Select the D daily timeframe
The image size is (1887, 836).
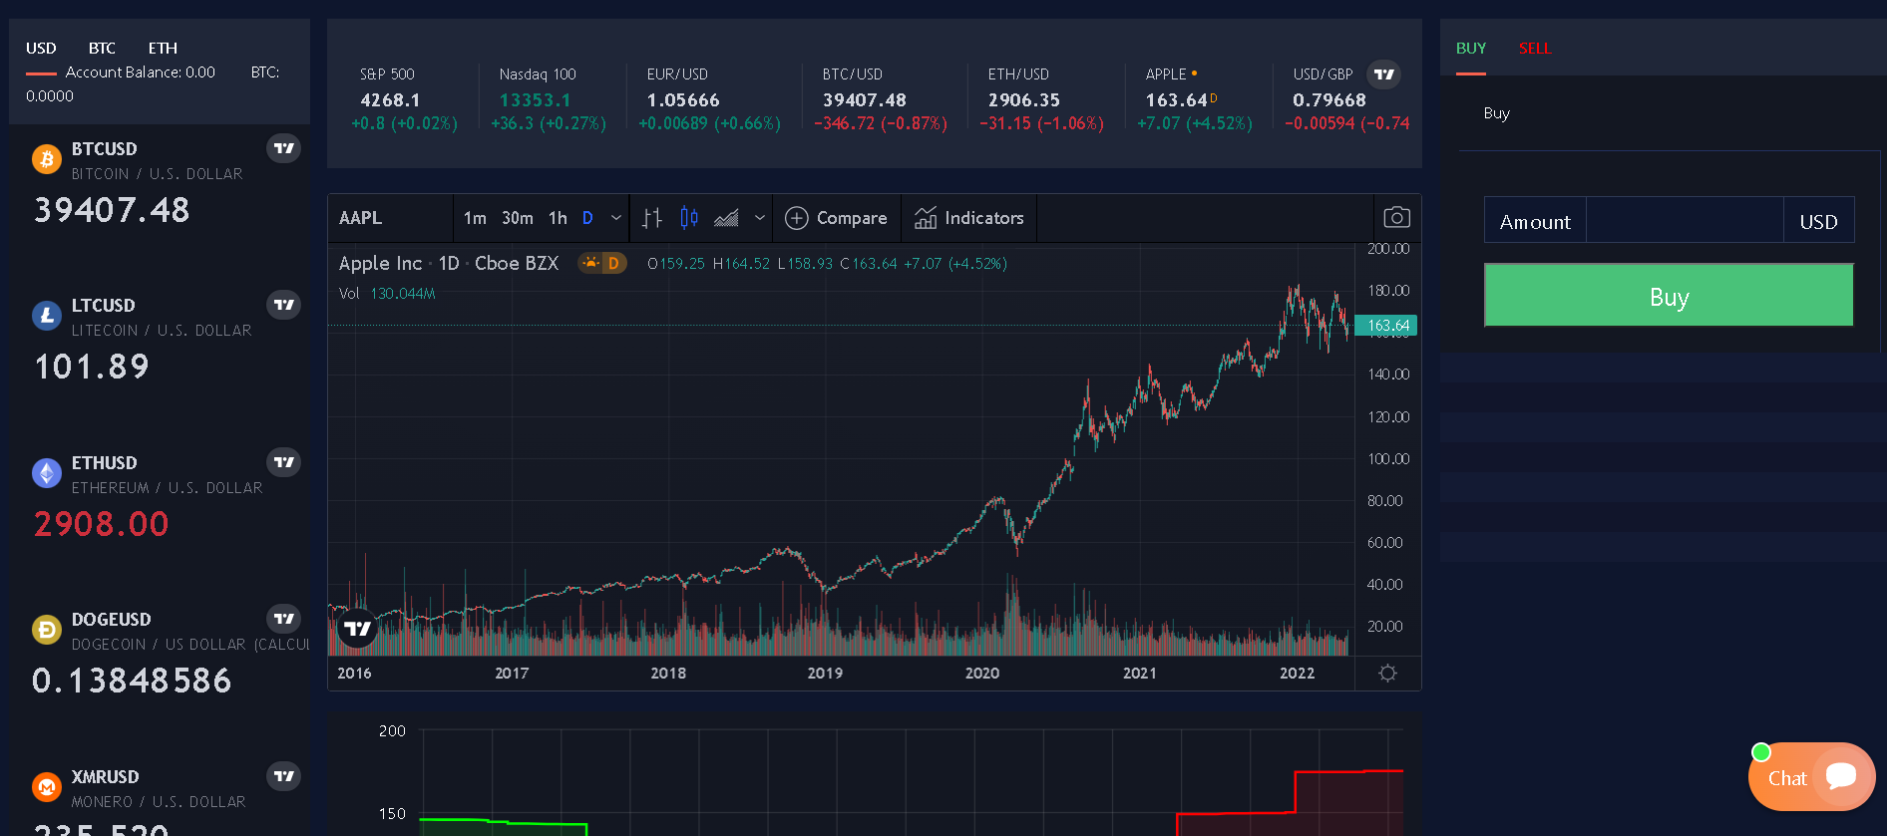tap(588, 218)
